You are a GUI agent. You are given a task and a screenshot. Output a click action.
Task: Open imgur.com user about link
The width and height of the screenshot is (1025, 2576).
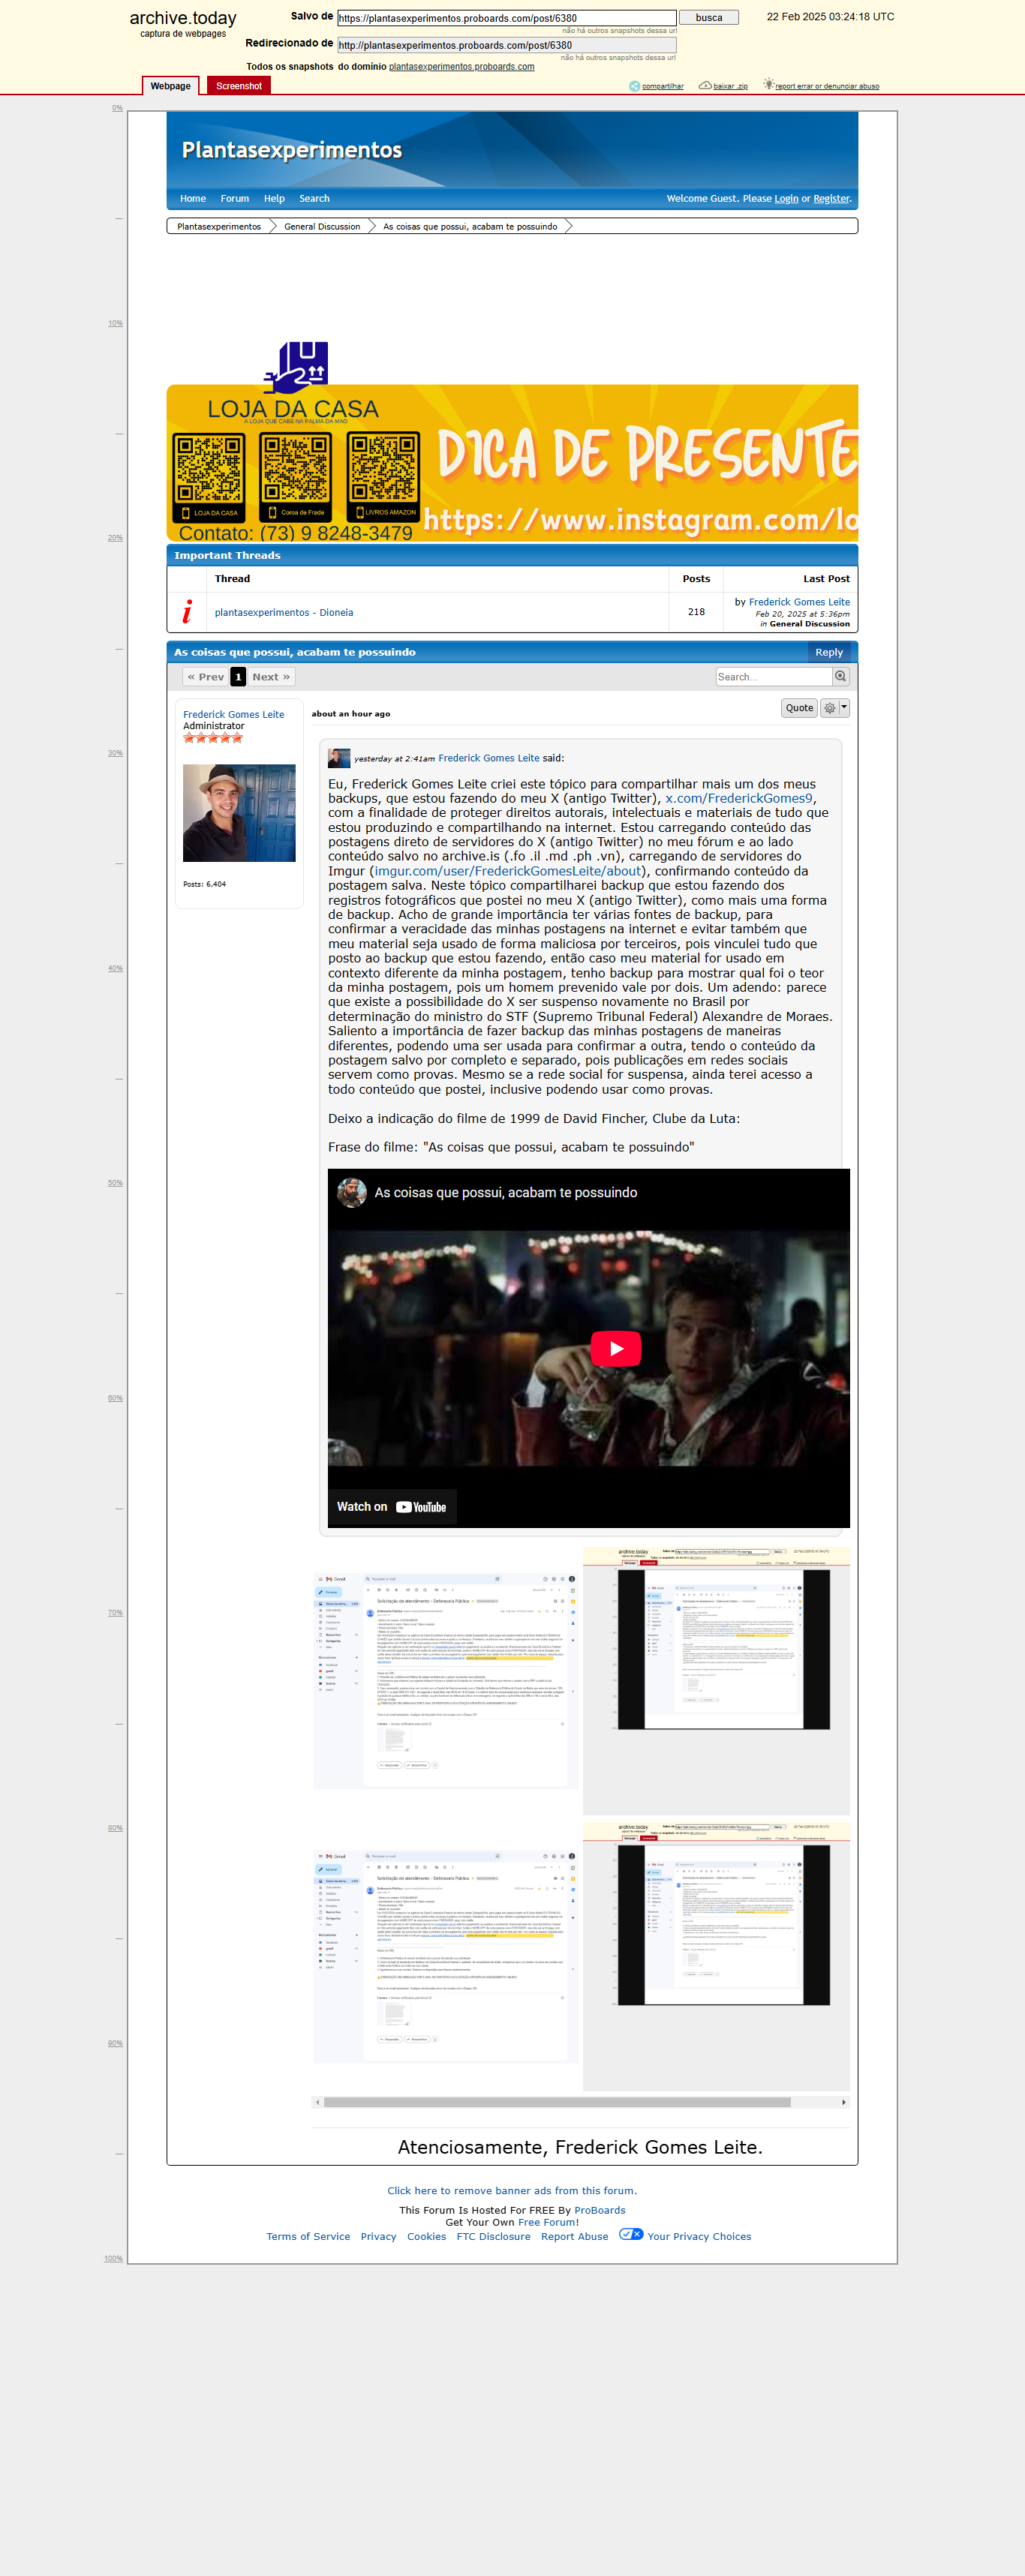(508, 871)
